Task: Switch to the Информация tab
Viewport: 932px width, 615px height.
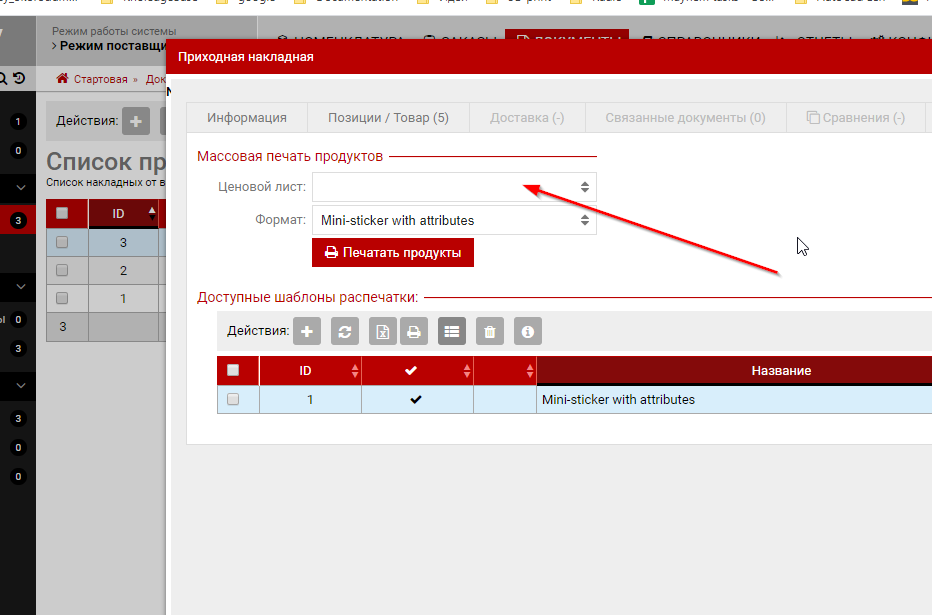Action: (247, 118)
